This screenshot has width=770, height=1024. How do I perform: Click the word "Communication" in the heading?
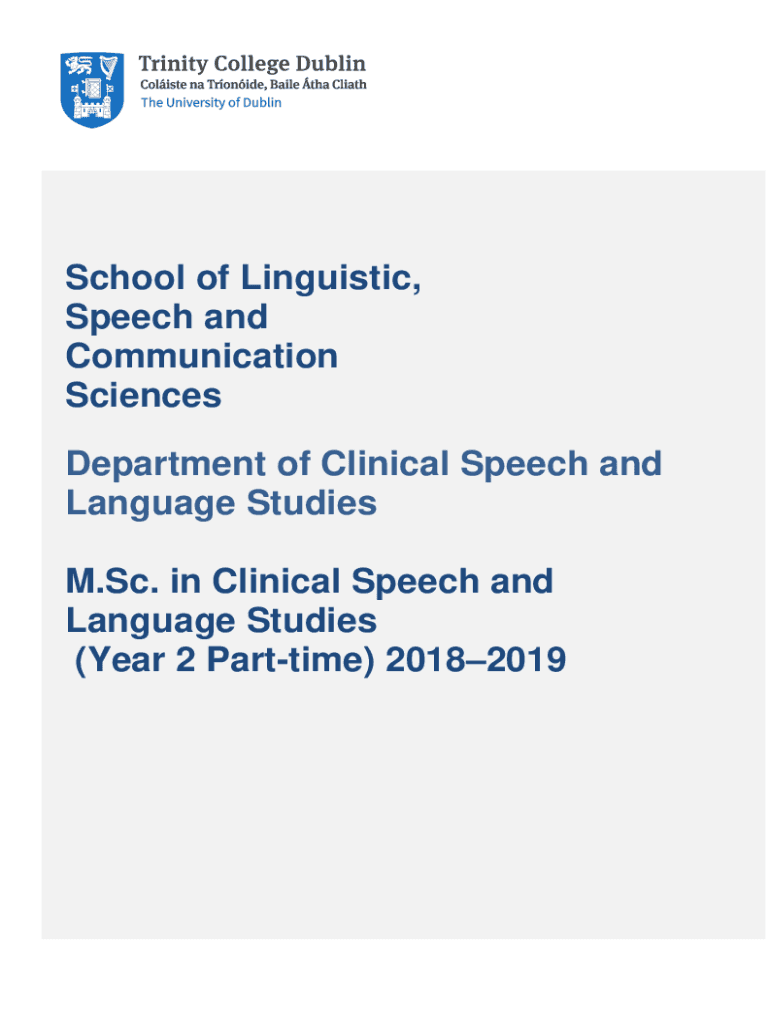(201, 356)
